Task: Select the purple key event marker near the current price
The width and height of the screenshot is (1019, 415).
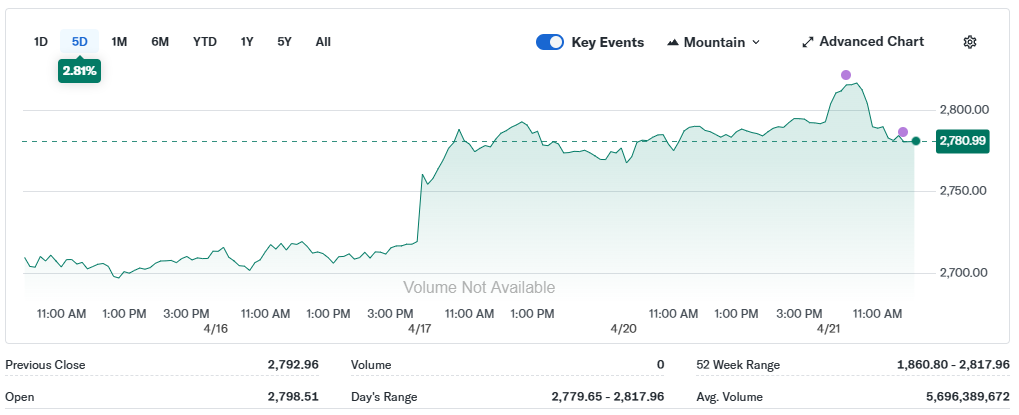Action: pyautogui.click(x=903, y=132)
